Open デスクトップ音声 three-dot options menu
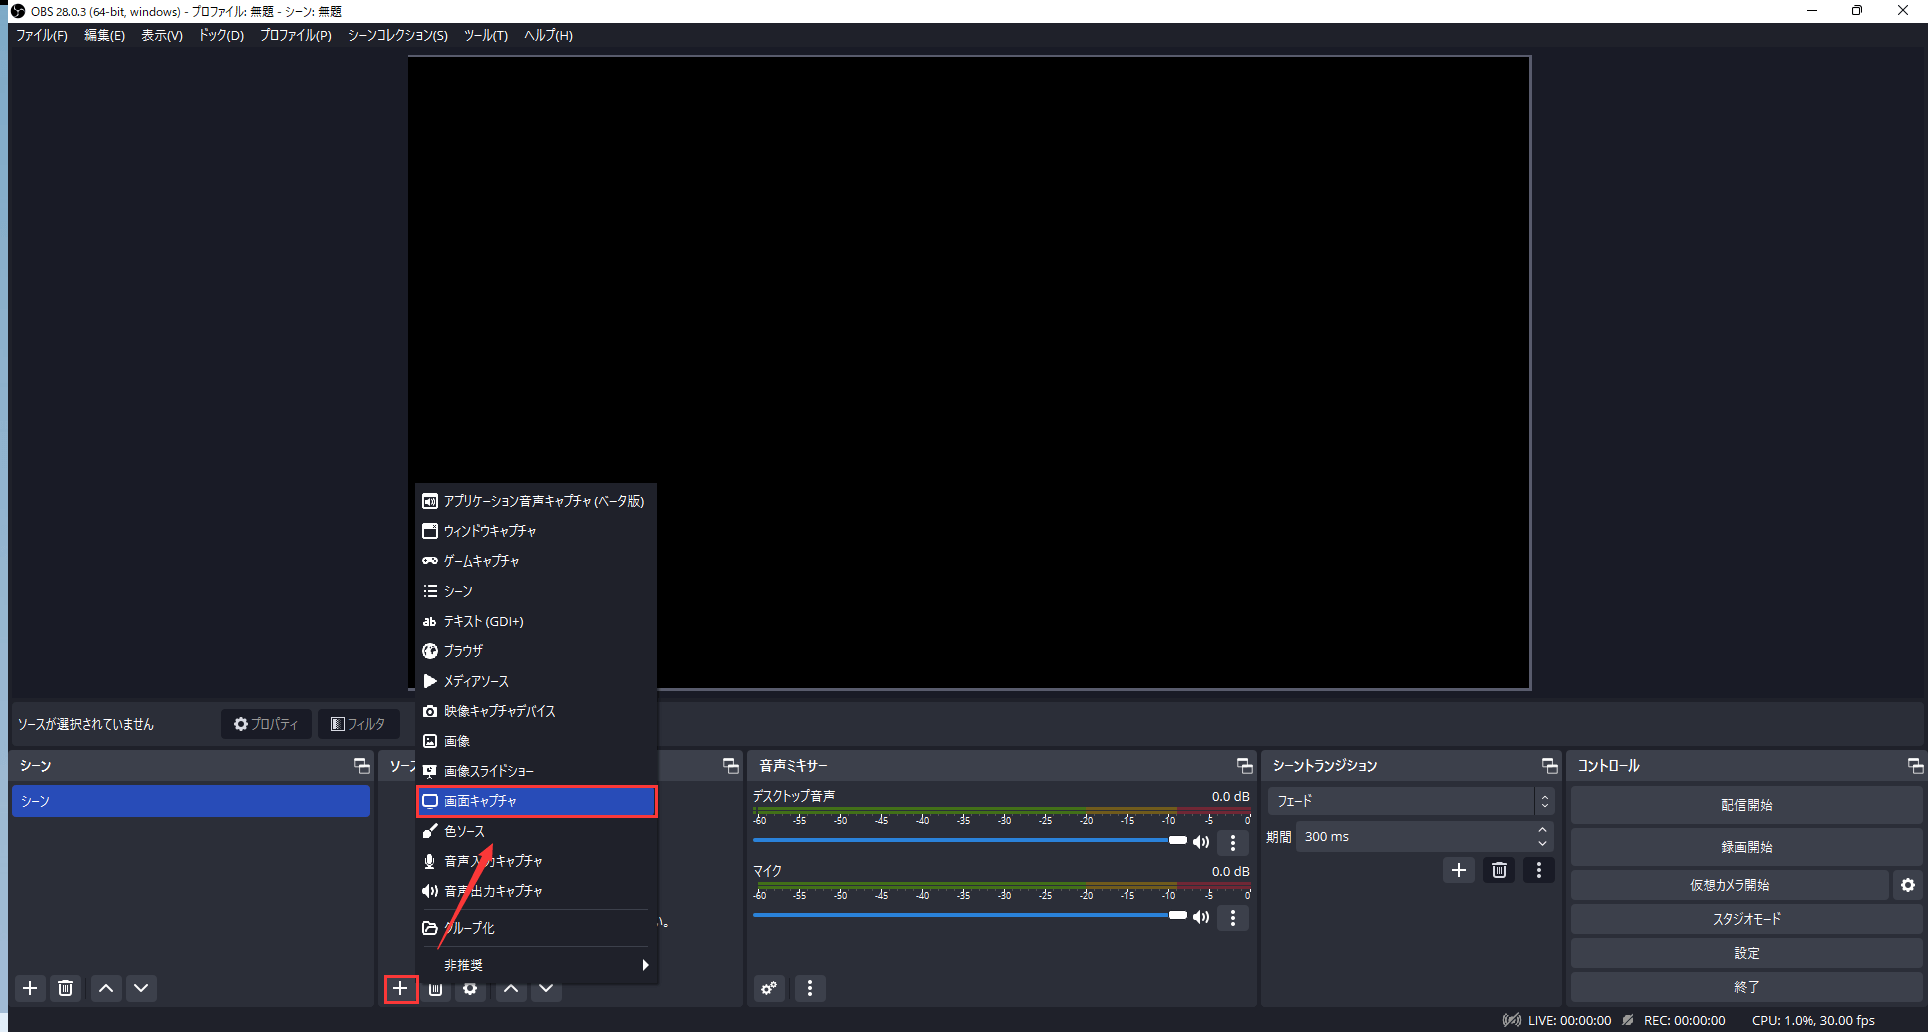The height and width of the screenshot is (1032, 1928). tap(1233, 843)
